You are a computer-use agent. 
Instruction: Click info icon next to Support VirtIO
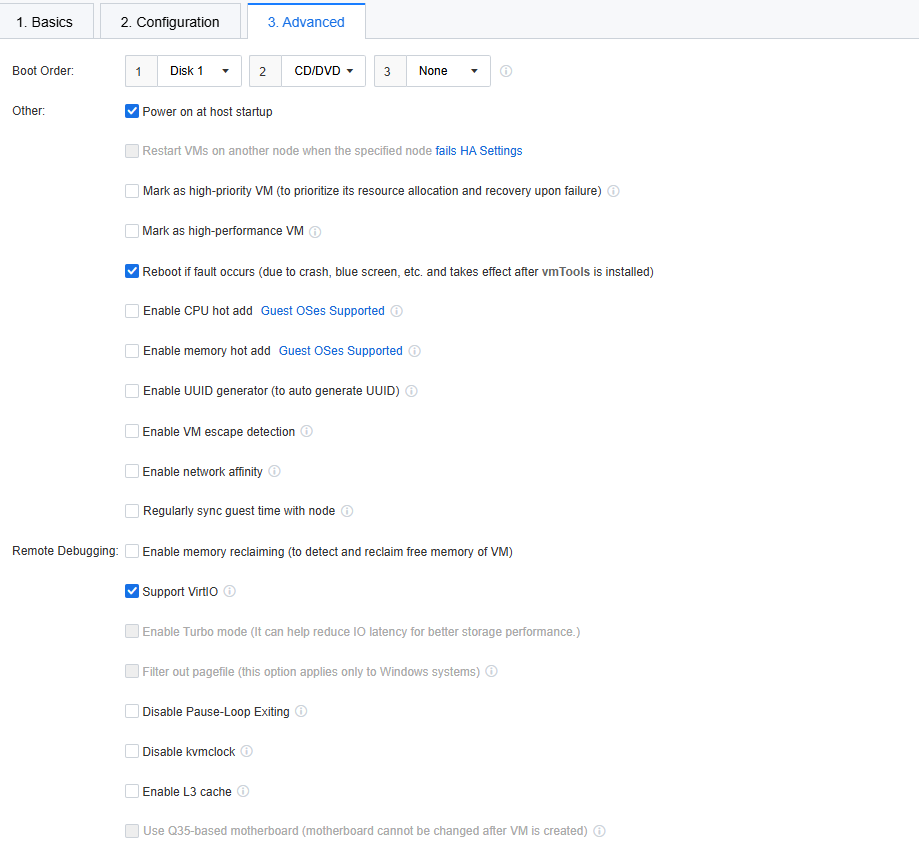coord(230,591)
